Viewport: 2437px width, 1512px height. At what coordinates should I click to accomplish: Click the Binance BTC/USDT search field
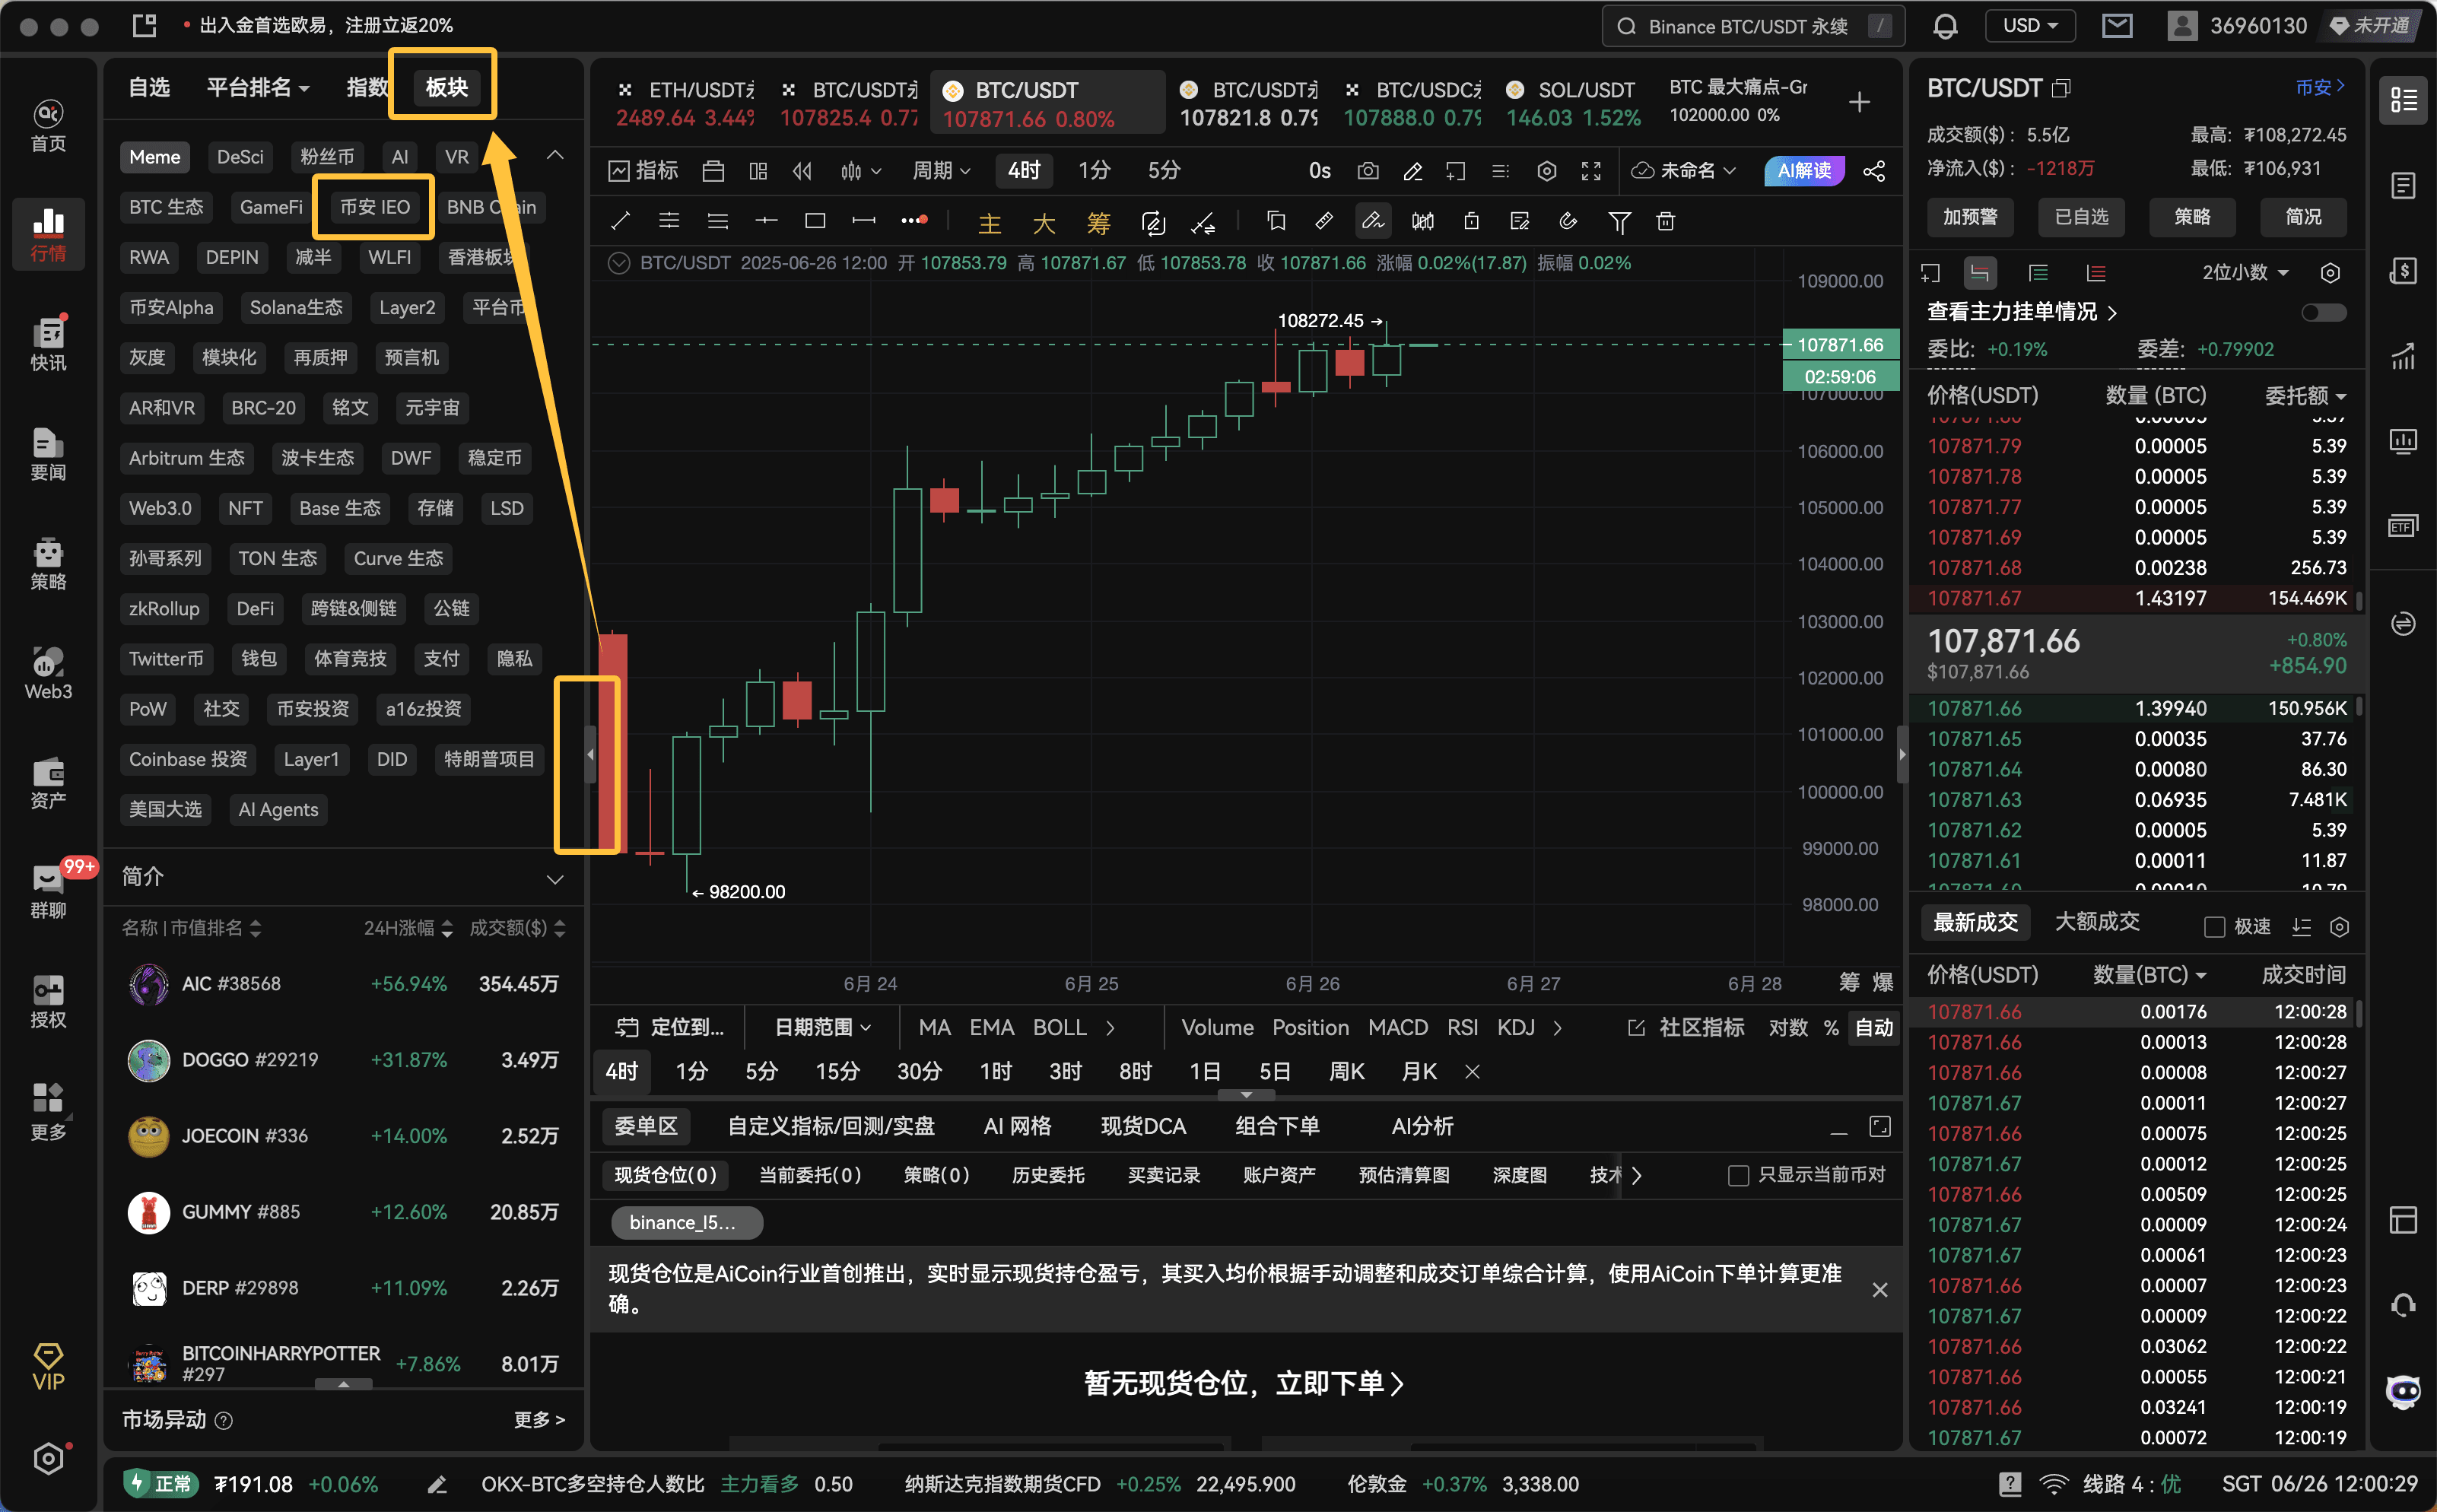pyautogui.click(x=1752, y=26)
